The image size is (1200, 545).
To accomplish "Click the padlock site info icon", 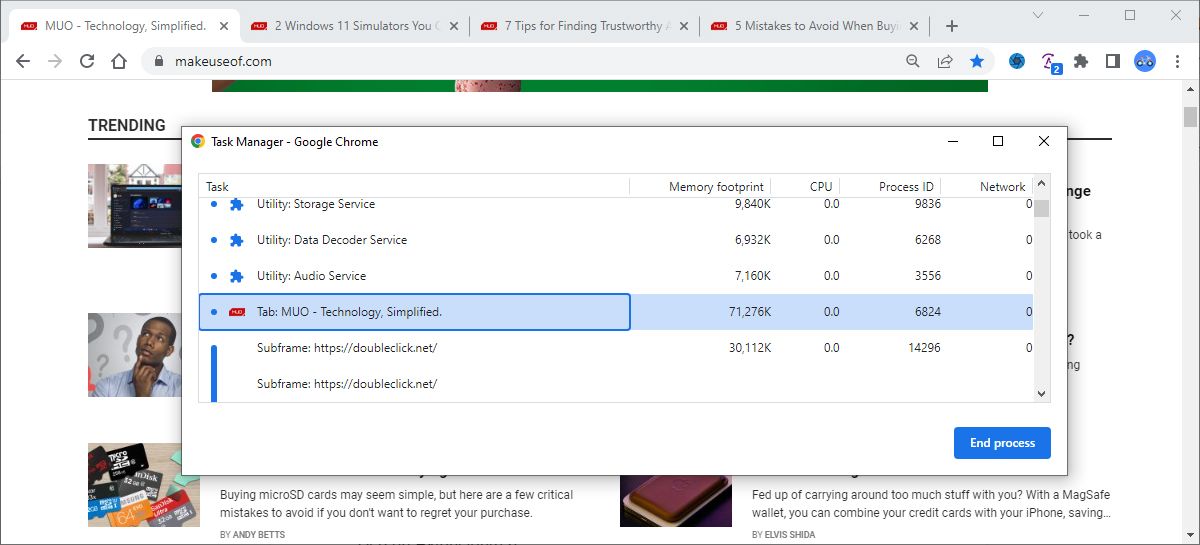I will tap(158, 61).
